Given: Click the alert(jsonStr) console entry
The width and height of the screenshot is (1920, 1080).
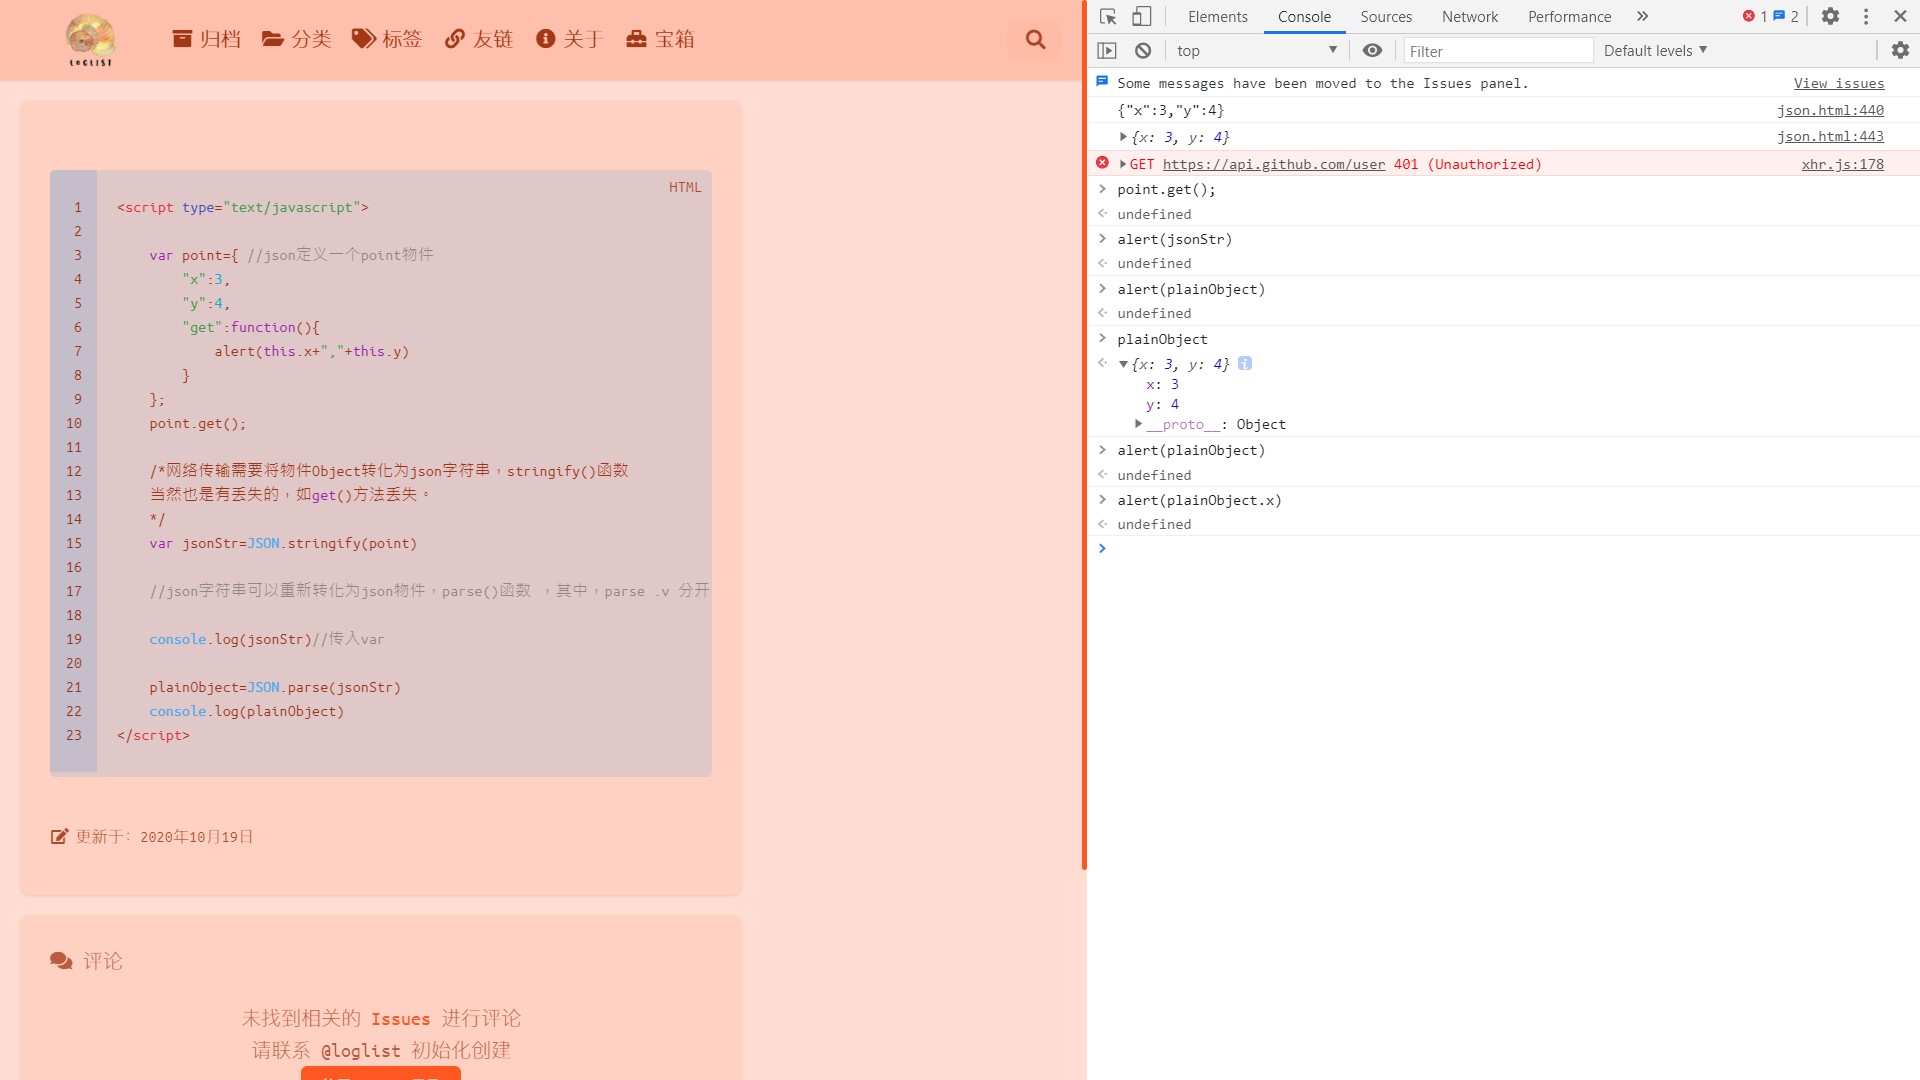Looking at the screenshot, I should click(1174, 239).
